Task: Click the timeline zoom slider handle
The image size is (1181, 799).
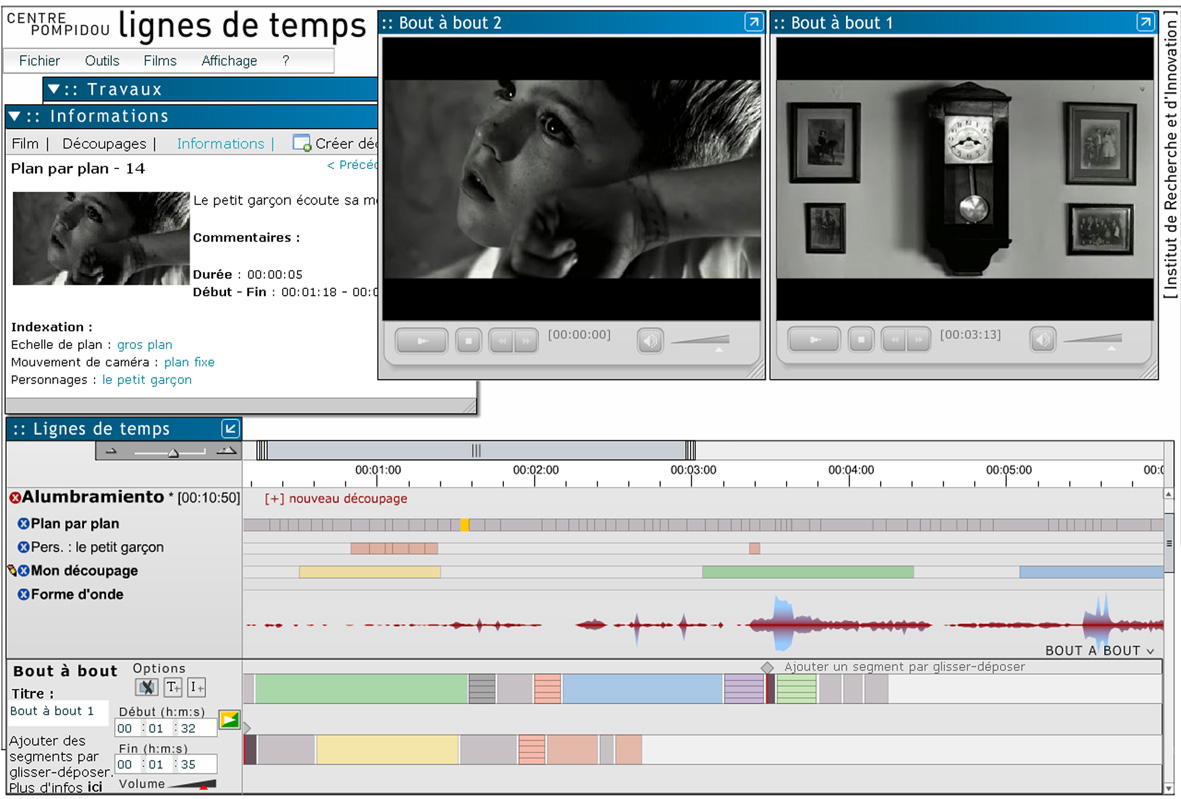Action: pos(173,453)
